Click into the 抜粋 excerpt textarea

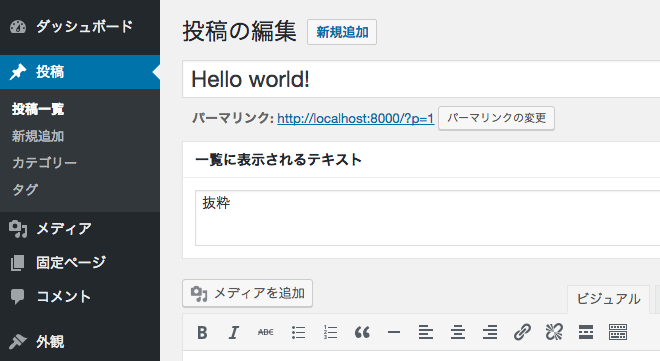pos(427,218)
